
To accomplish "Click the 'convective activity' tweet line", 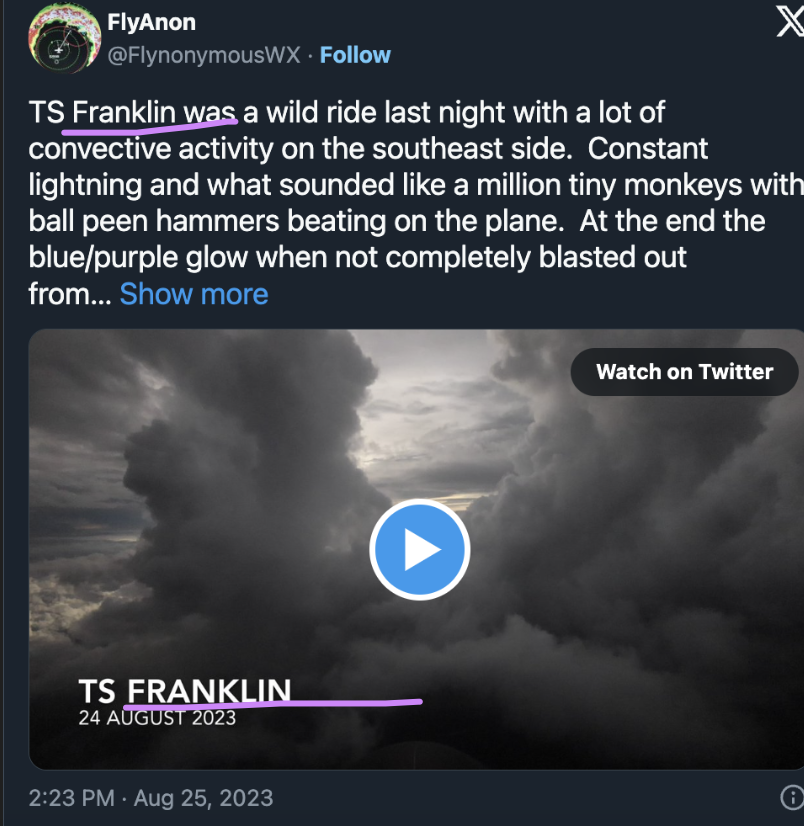I will (x=368, y=149).
